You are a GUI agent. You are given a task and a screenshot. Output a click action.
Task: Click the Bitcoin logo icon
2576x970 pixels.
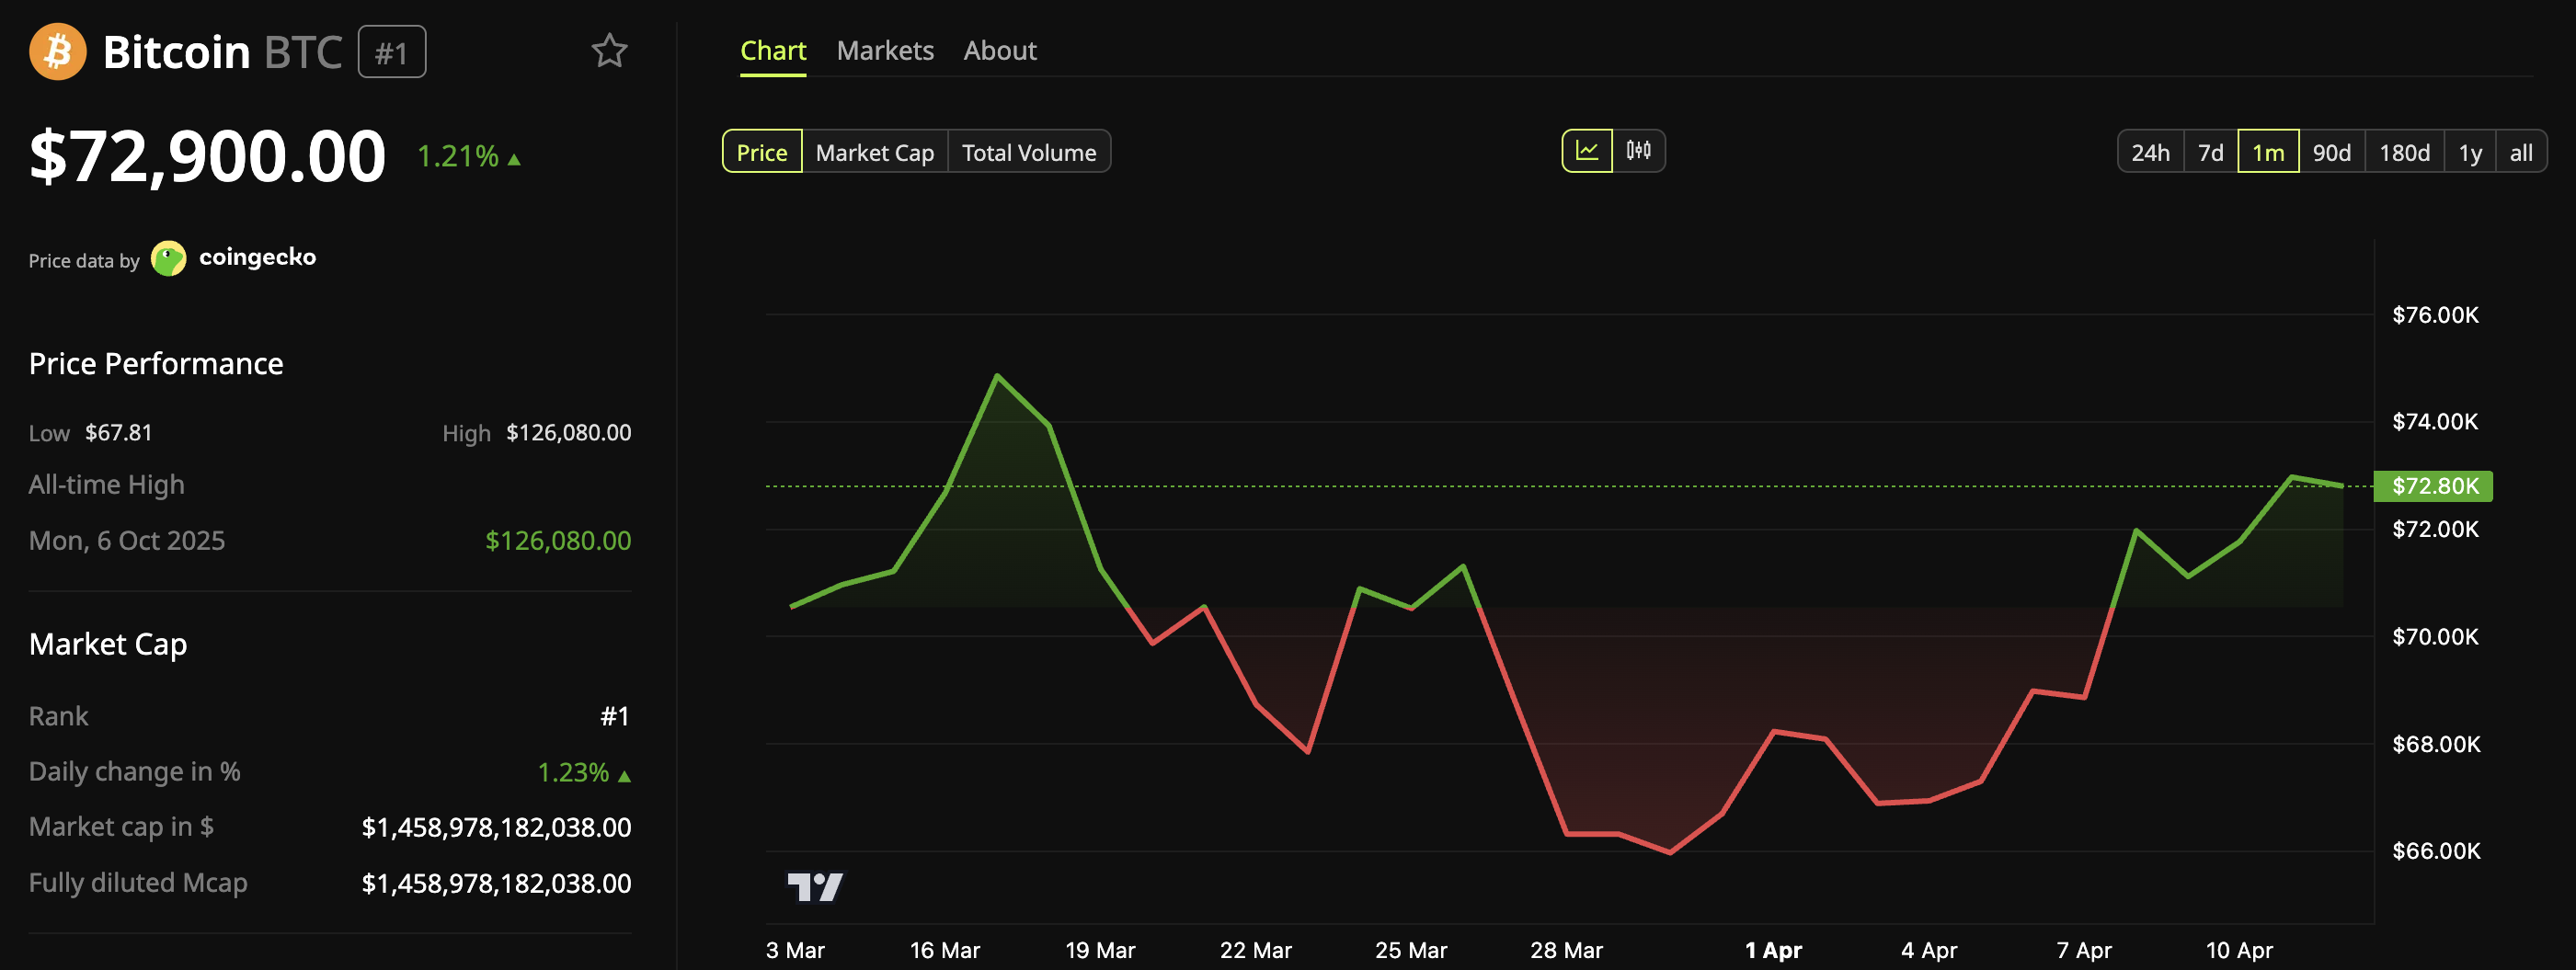coord(57,51)
